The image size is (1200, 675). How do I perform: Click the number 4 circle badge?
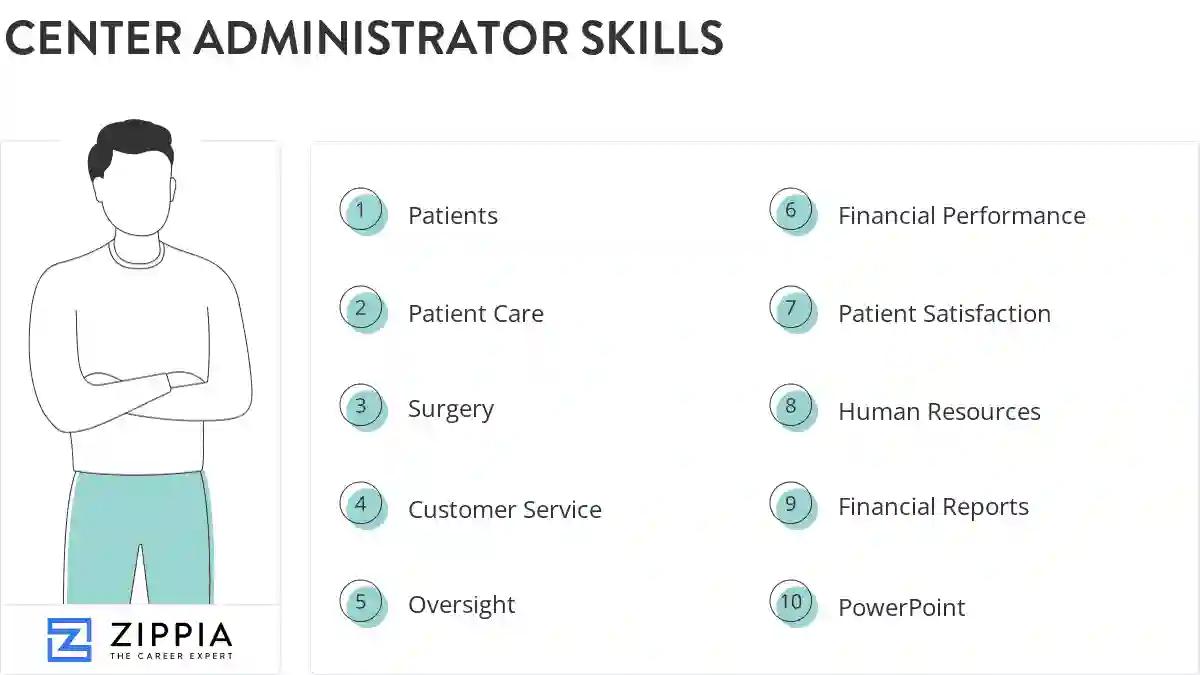point(362,506)
